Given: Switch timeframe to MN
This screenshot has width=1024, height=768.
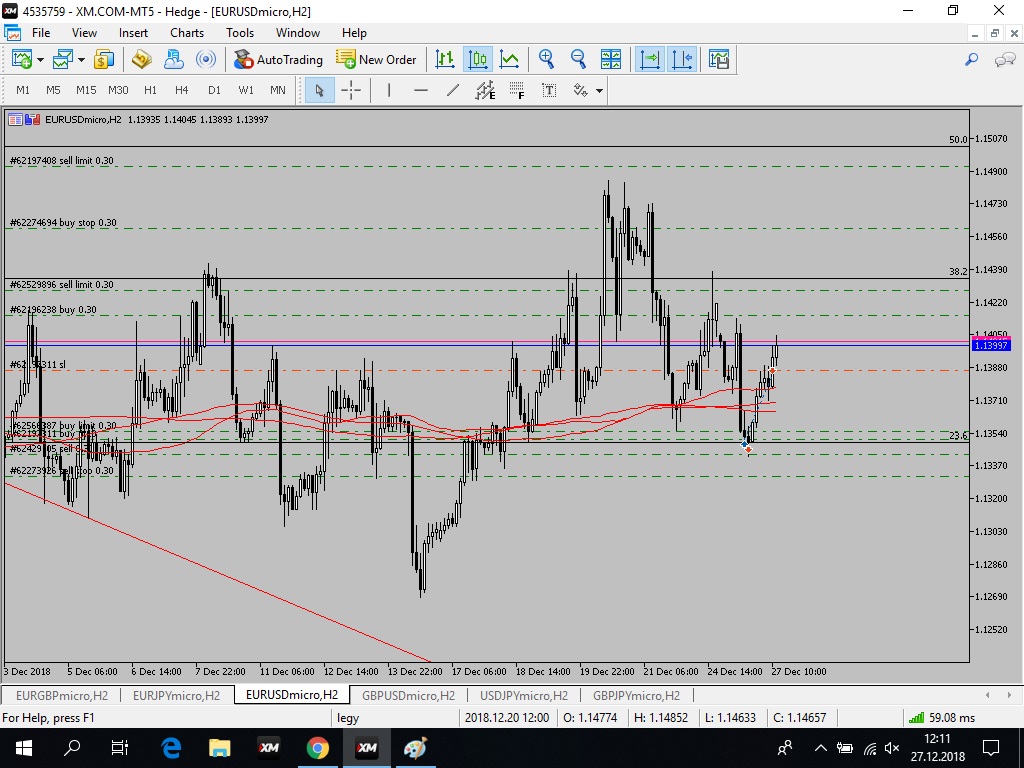Looking at the screenshot, I should click(x=278, y=90).
